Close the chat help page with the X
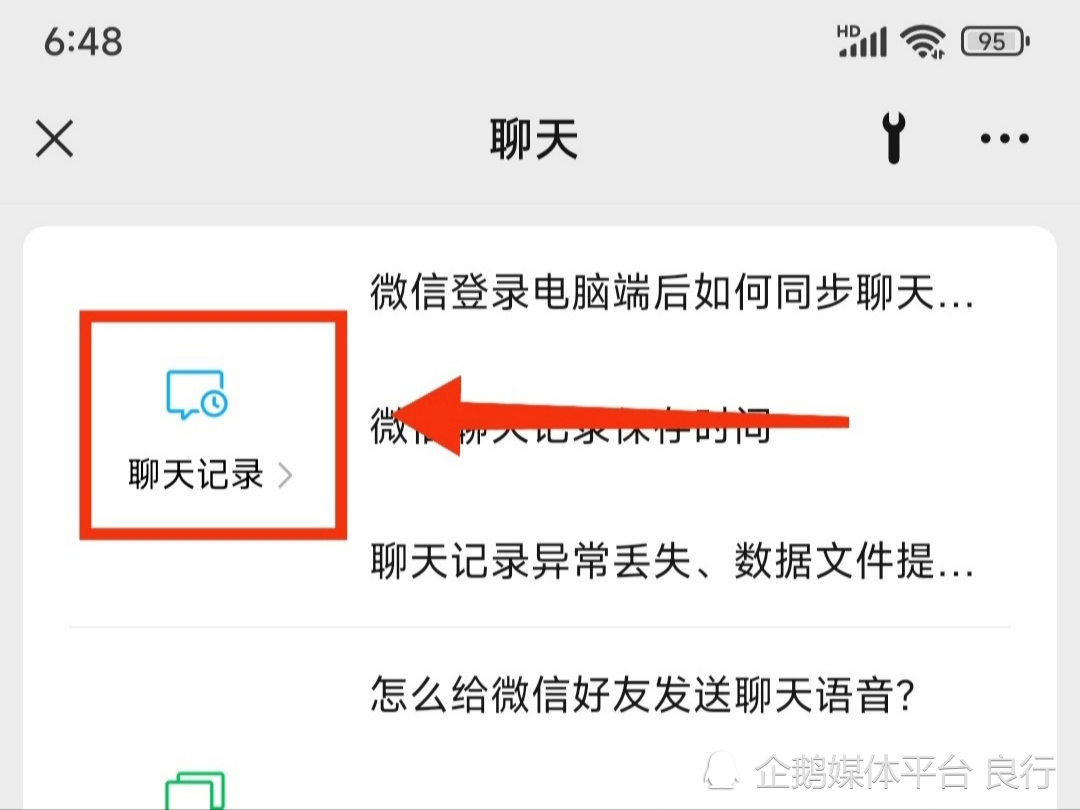The image size is (1080, 810). point(54,138)
